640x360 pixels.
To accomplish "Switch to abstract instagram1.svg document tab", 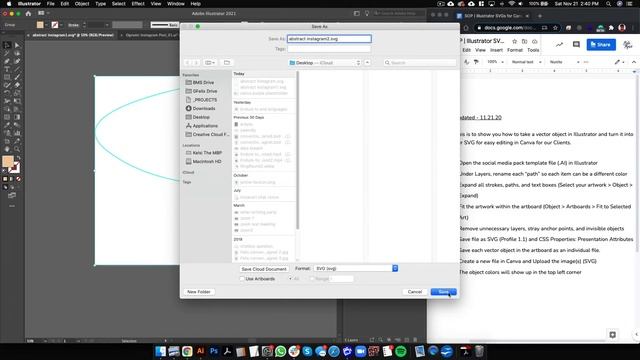I will click(x=73, y=35).
